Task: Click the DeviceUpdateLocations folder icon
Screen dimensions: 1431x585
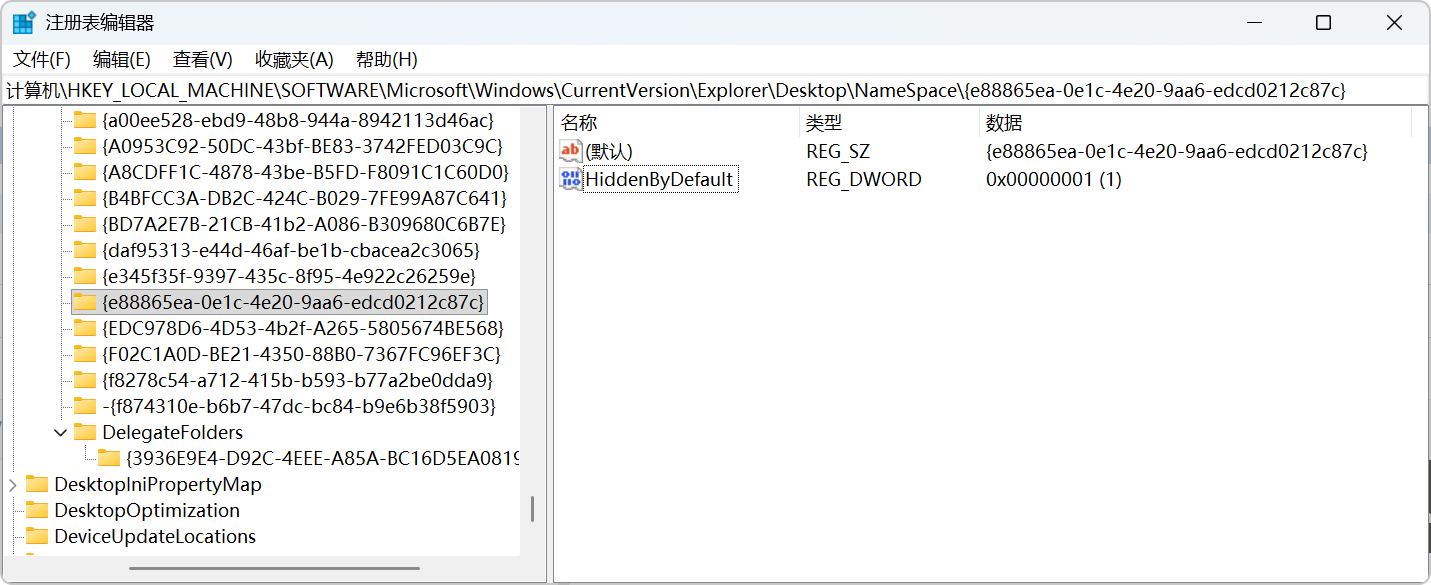Action: 37,537
